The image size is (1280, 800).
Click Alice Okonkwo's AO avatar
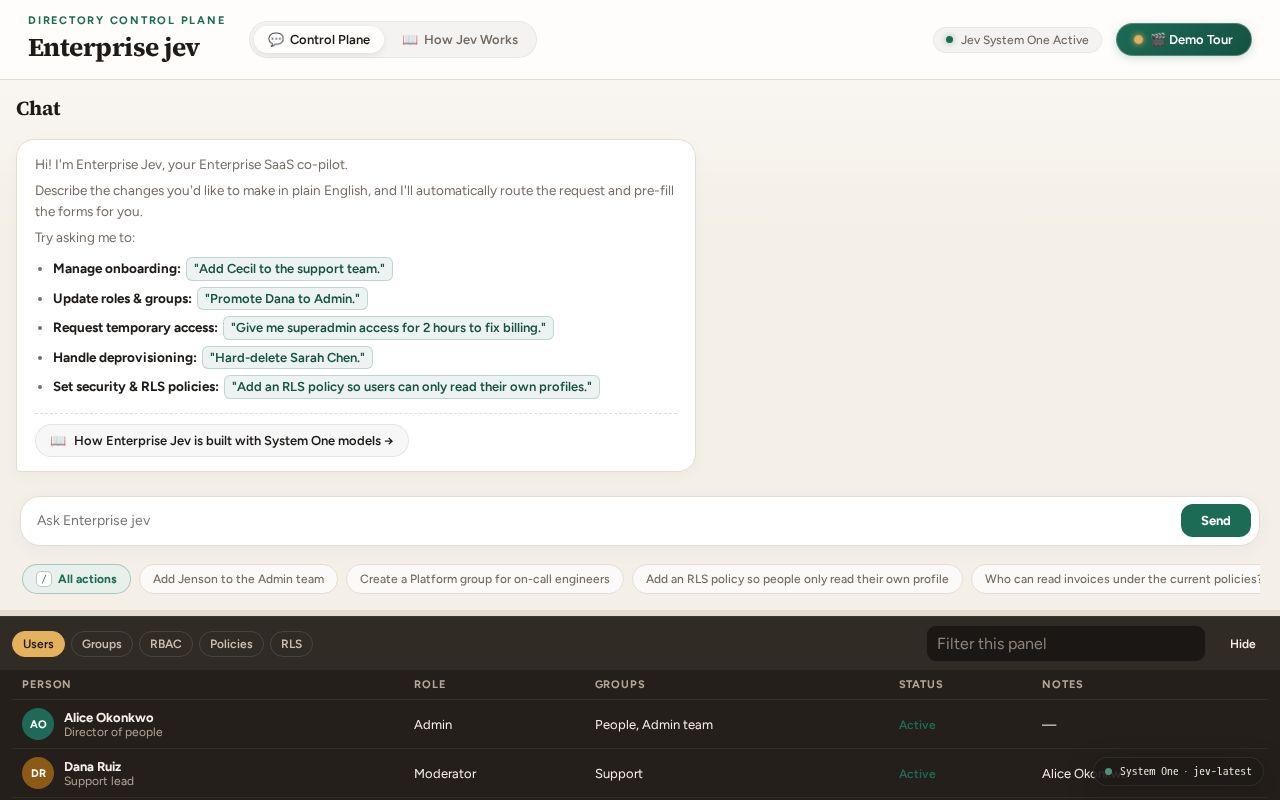(38, 724)
